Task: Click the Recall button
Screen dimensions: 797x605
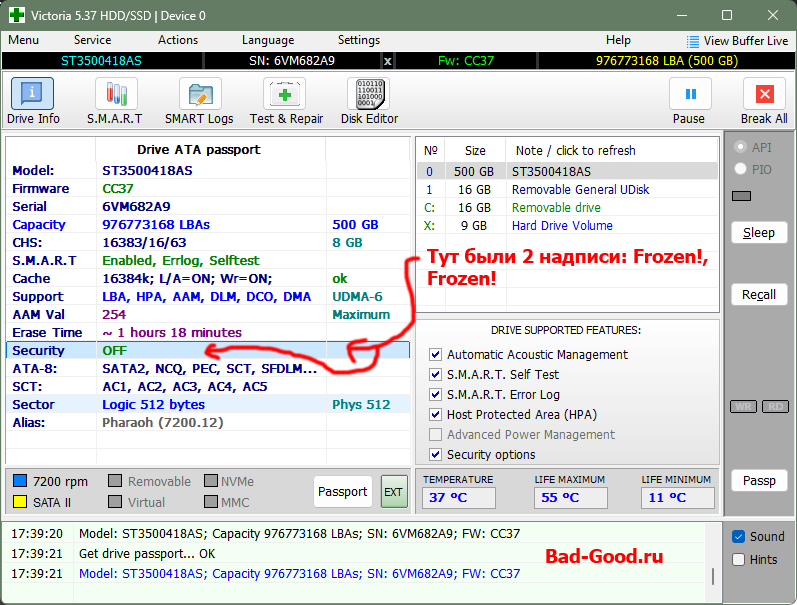Action: 758,295
